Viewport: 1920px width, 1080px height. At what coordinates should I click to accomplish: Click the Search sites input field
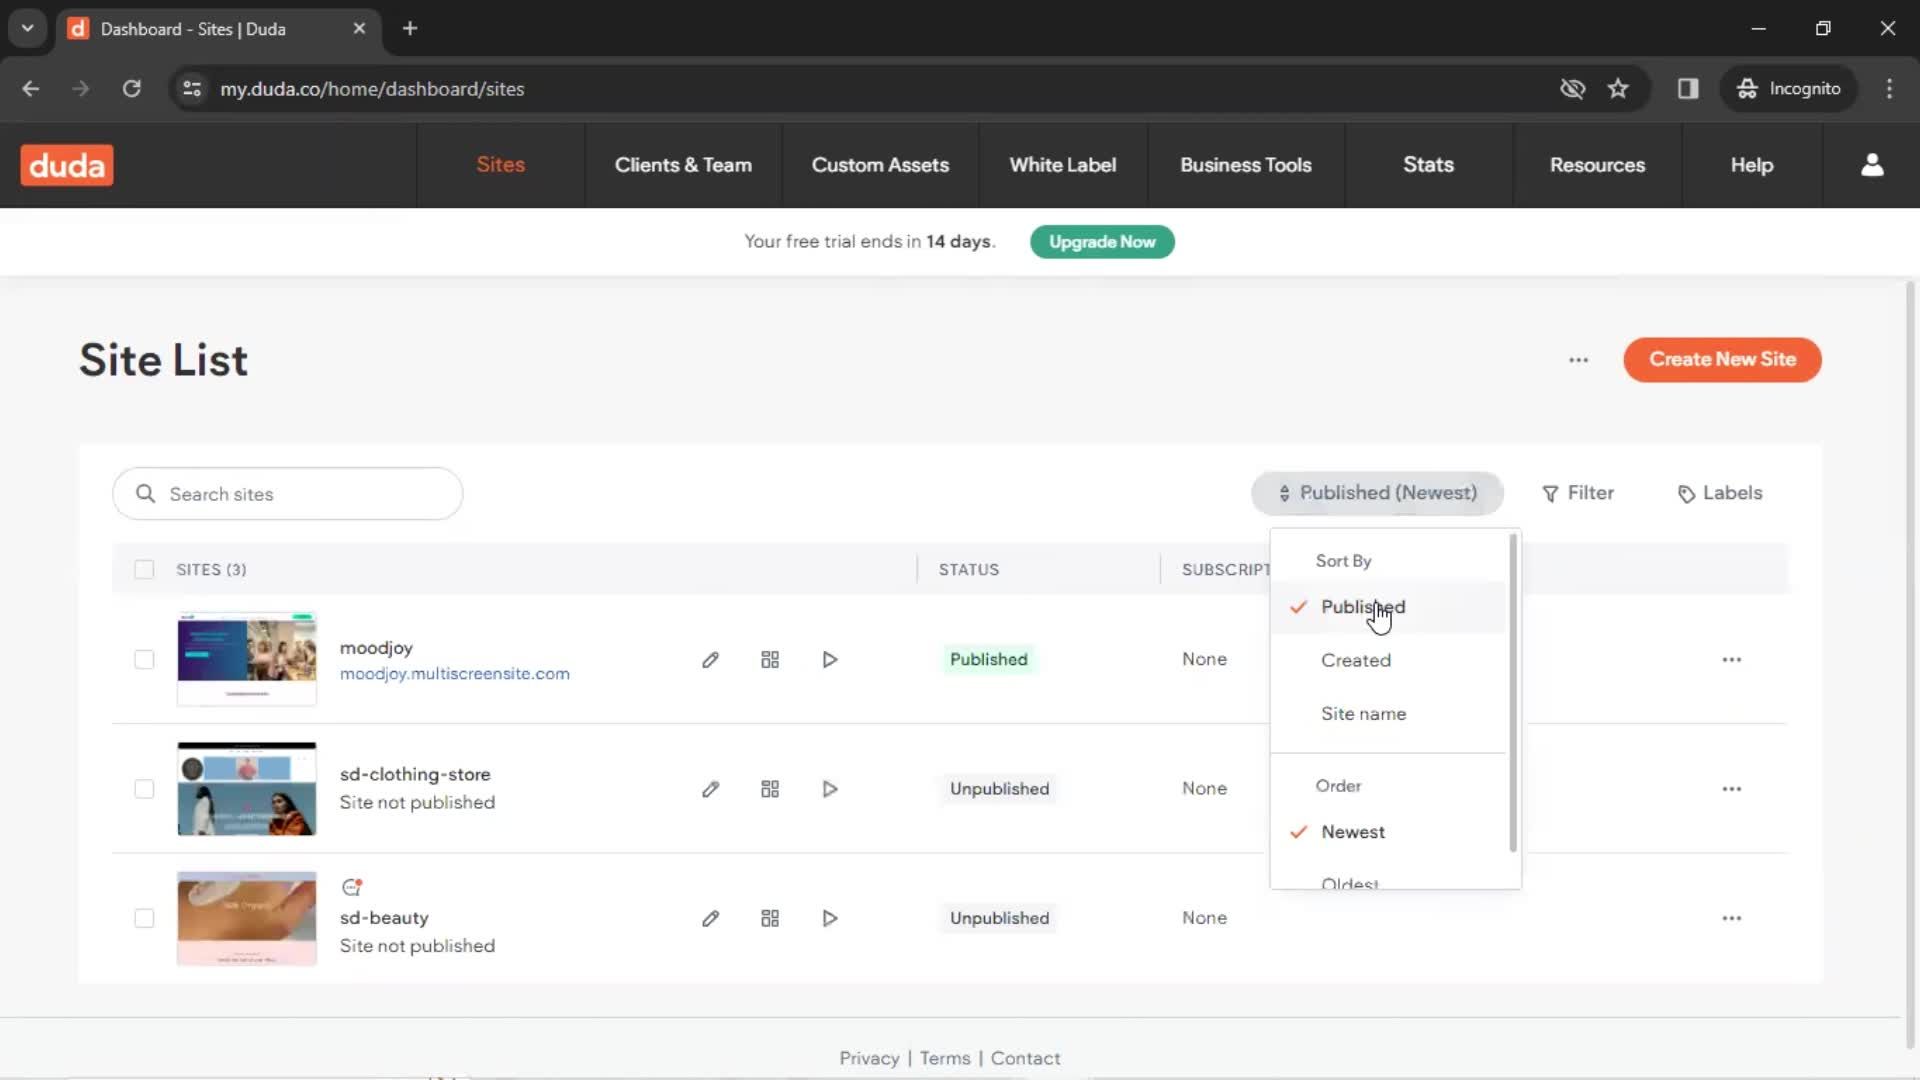[x=288, y=494]
